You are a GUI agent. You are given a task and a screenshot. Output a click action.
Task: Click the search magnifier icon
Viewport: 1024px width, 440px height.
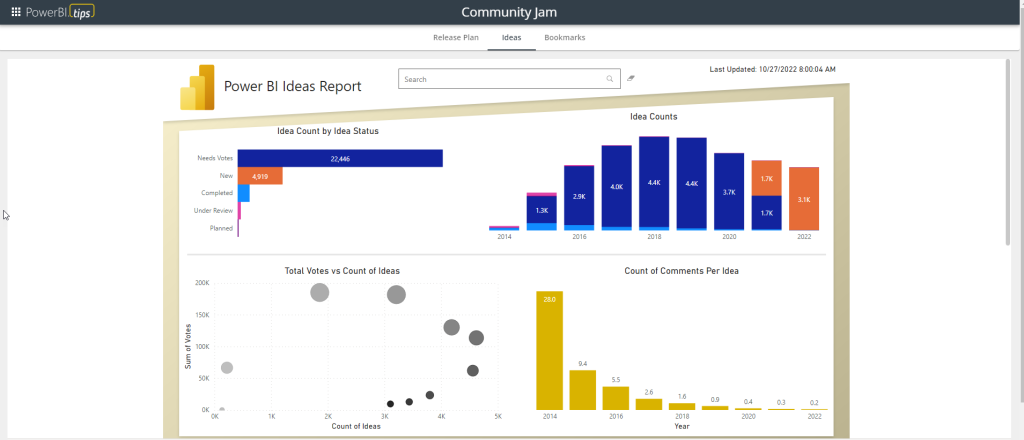pyautogui.click(x=610, y=79)
